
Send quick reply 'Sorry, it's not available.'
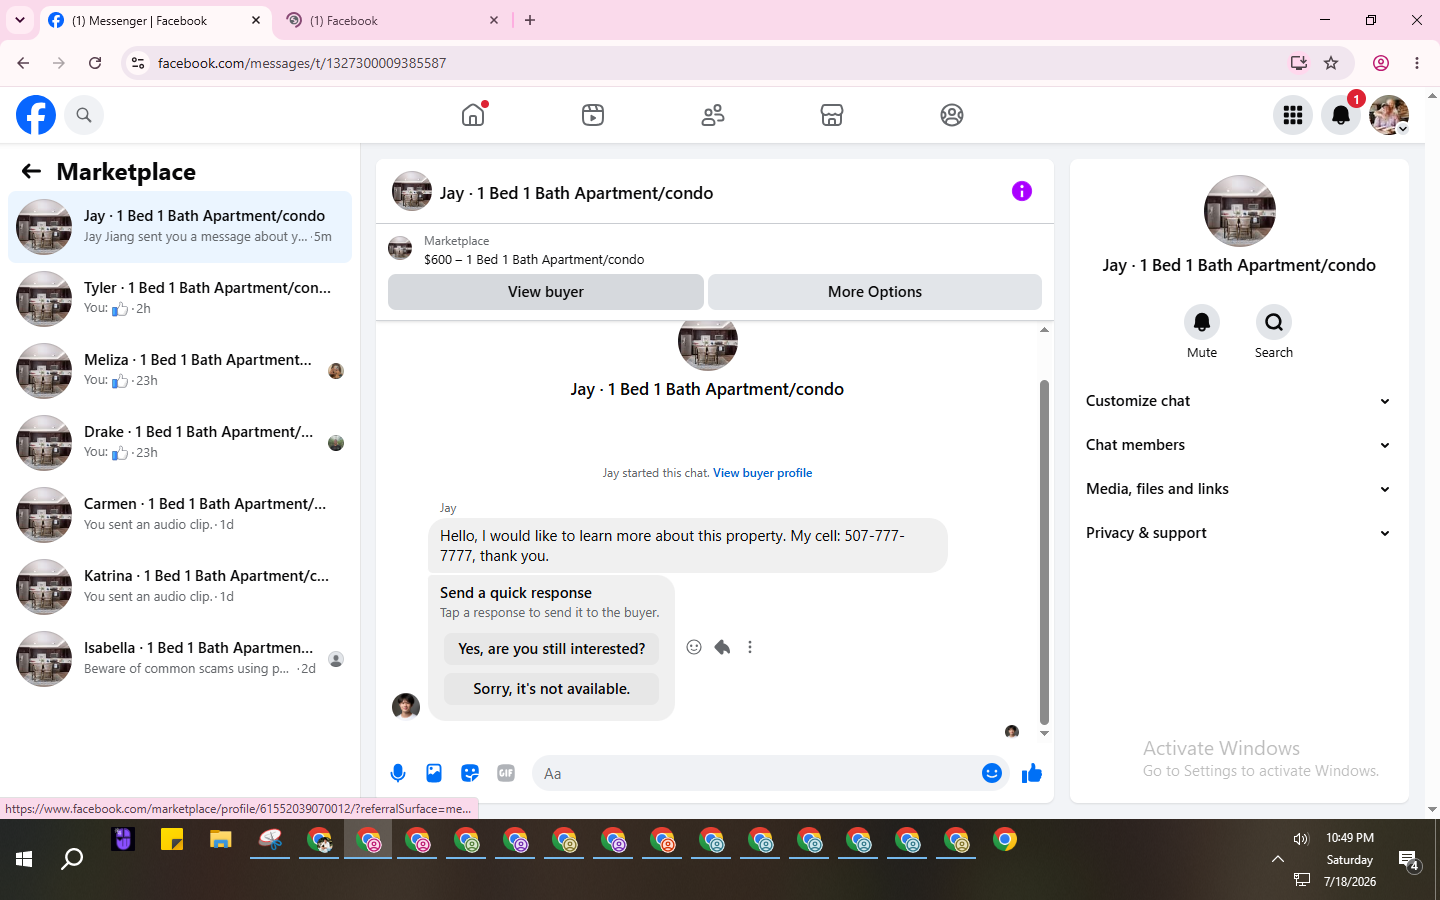[x=552, y=689]
